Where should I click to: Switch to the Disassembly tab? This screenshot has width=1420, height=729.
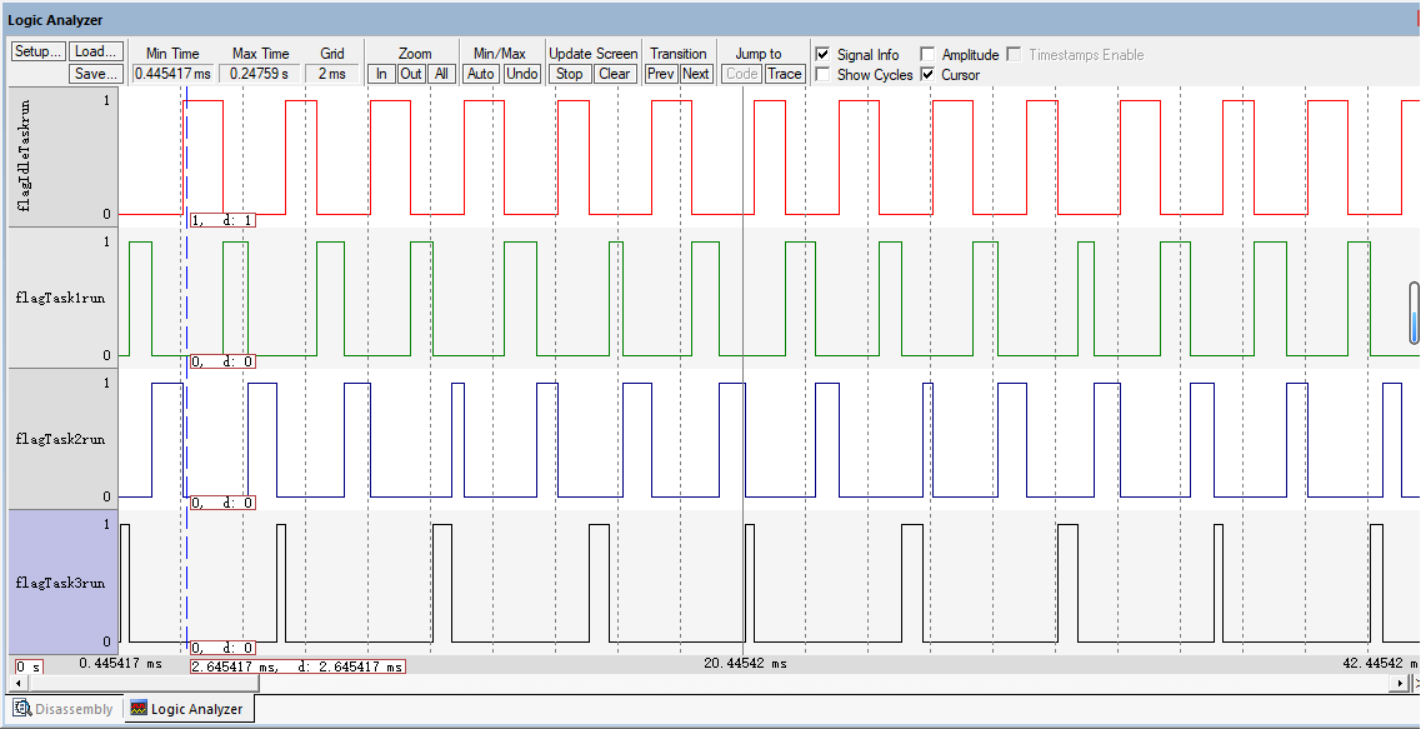63,709
